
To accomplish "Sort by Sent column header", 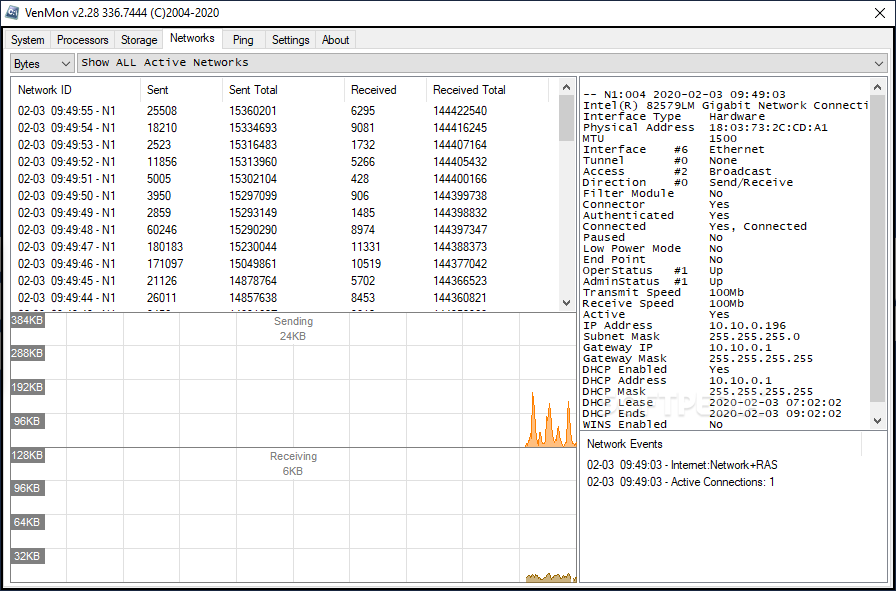I will point(181,90).
